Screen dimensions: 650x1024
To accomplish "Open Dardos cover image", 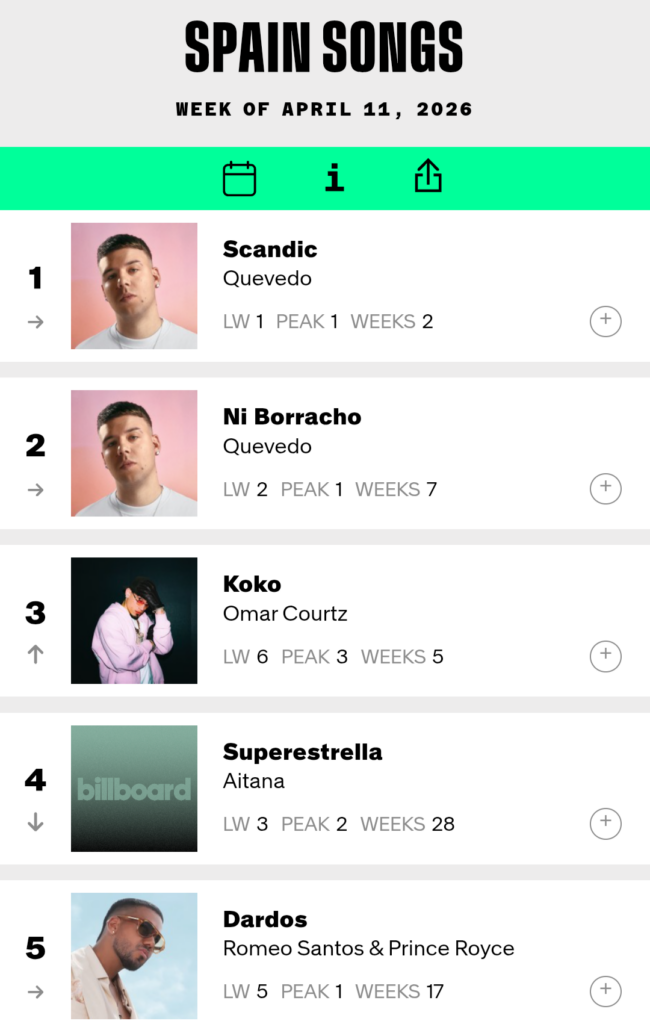I will click(x=134, y=956).
